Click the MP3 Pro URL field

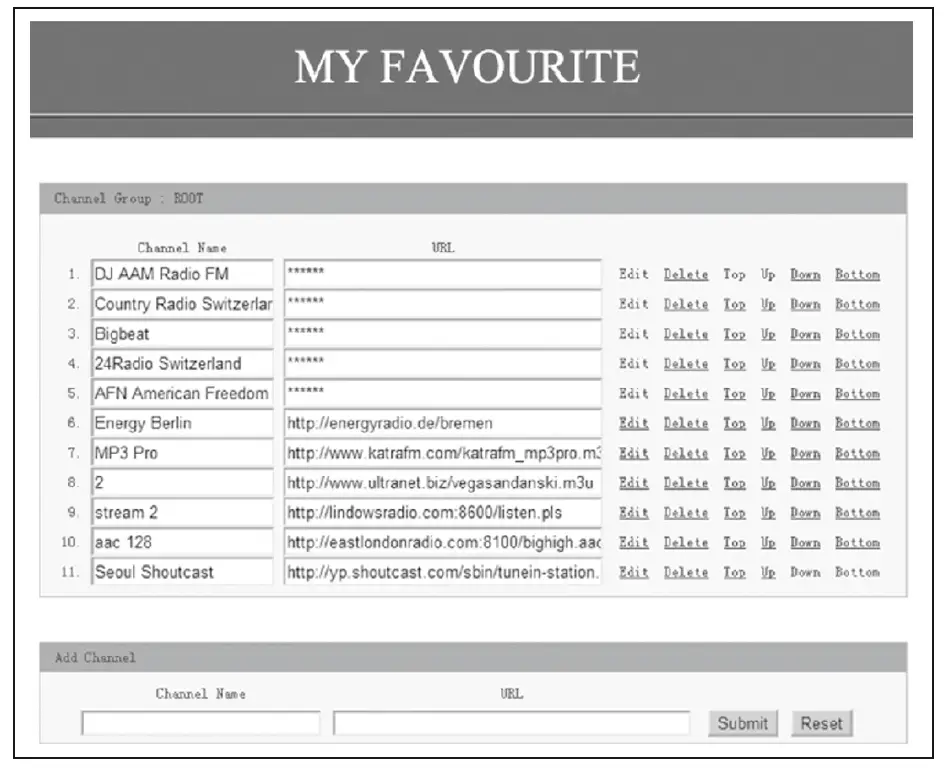click(442, 453)
